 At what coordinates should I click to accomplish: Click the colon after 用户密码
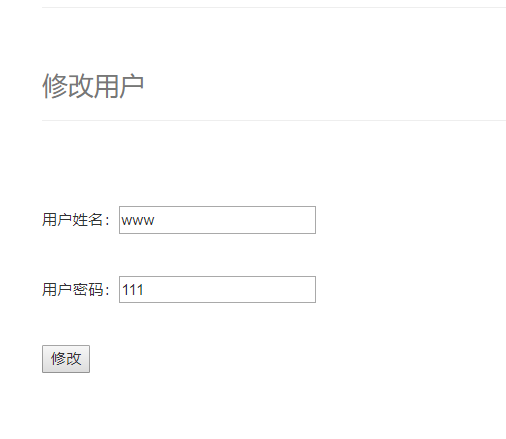[x=107, y=290]
